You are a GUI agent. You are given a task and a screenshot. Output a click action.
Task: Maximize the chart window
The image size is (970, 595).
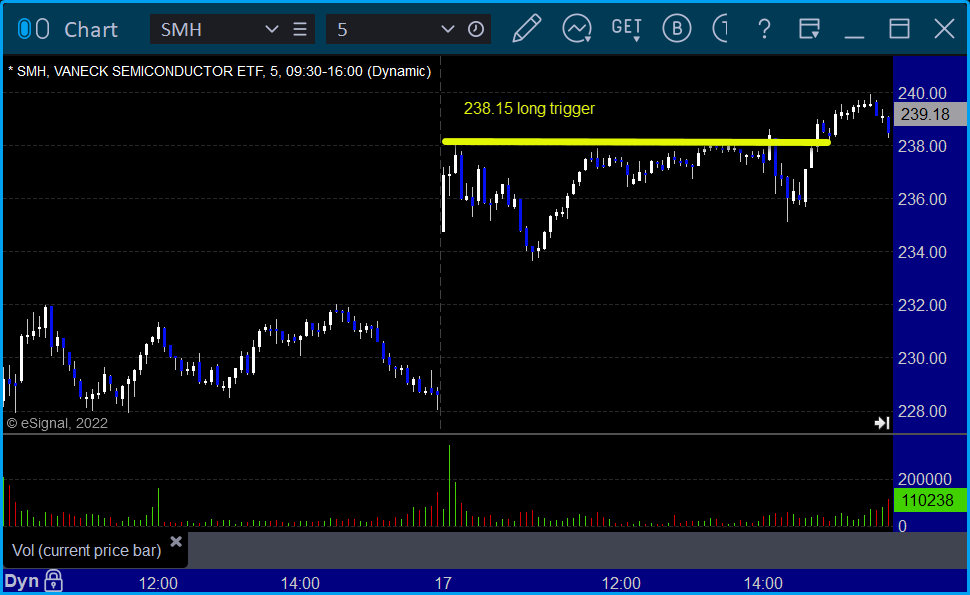899,29
